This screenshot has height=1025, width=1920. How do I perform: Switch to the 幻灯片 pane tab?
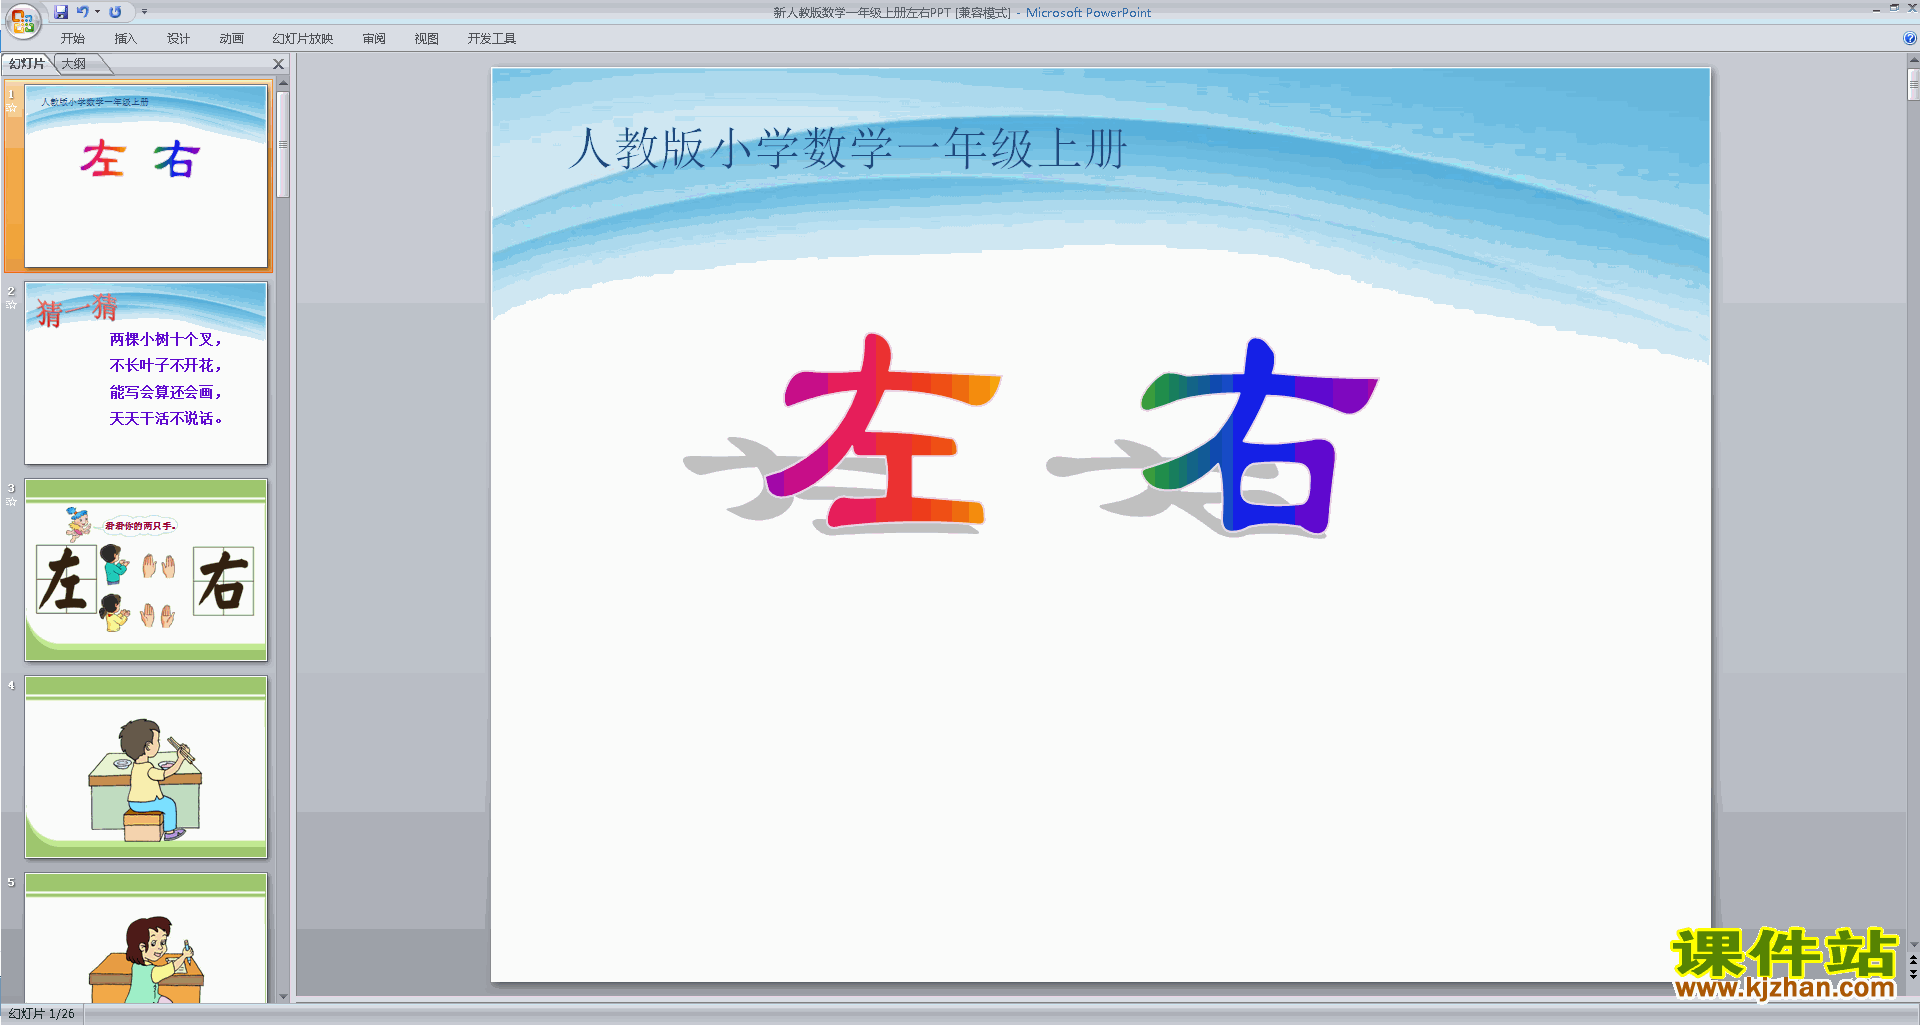[x=27, y=64]
